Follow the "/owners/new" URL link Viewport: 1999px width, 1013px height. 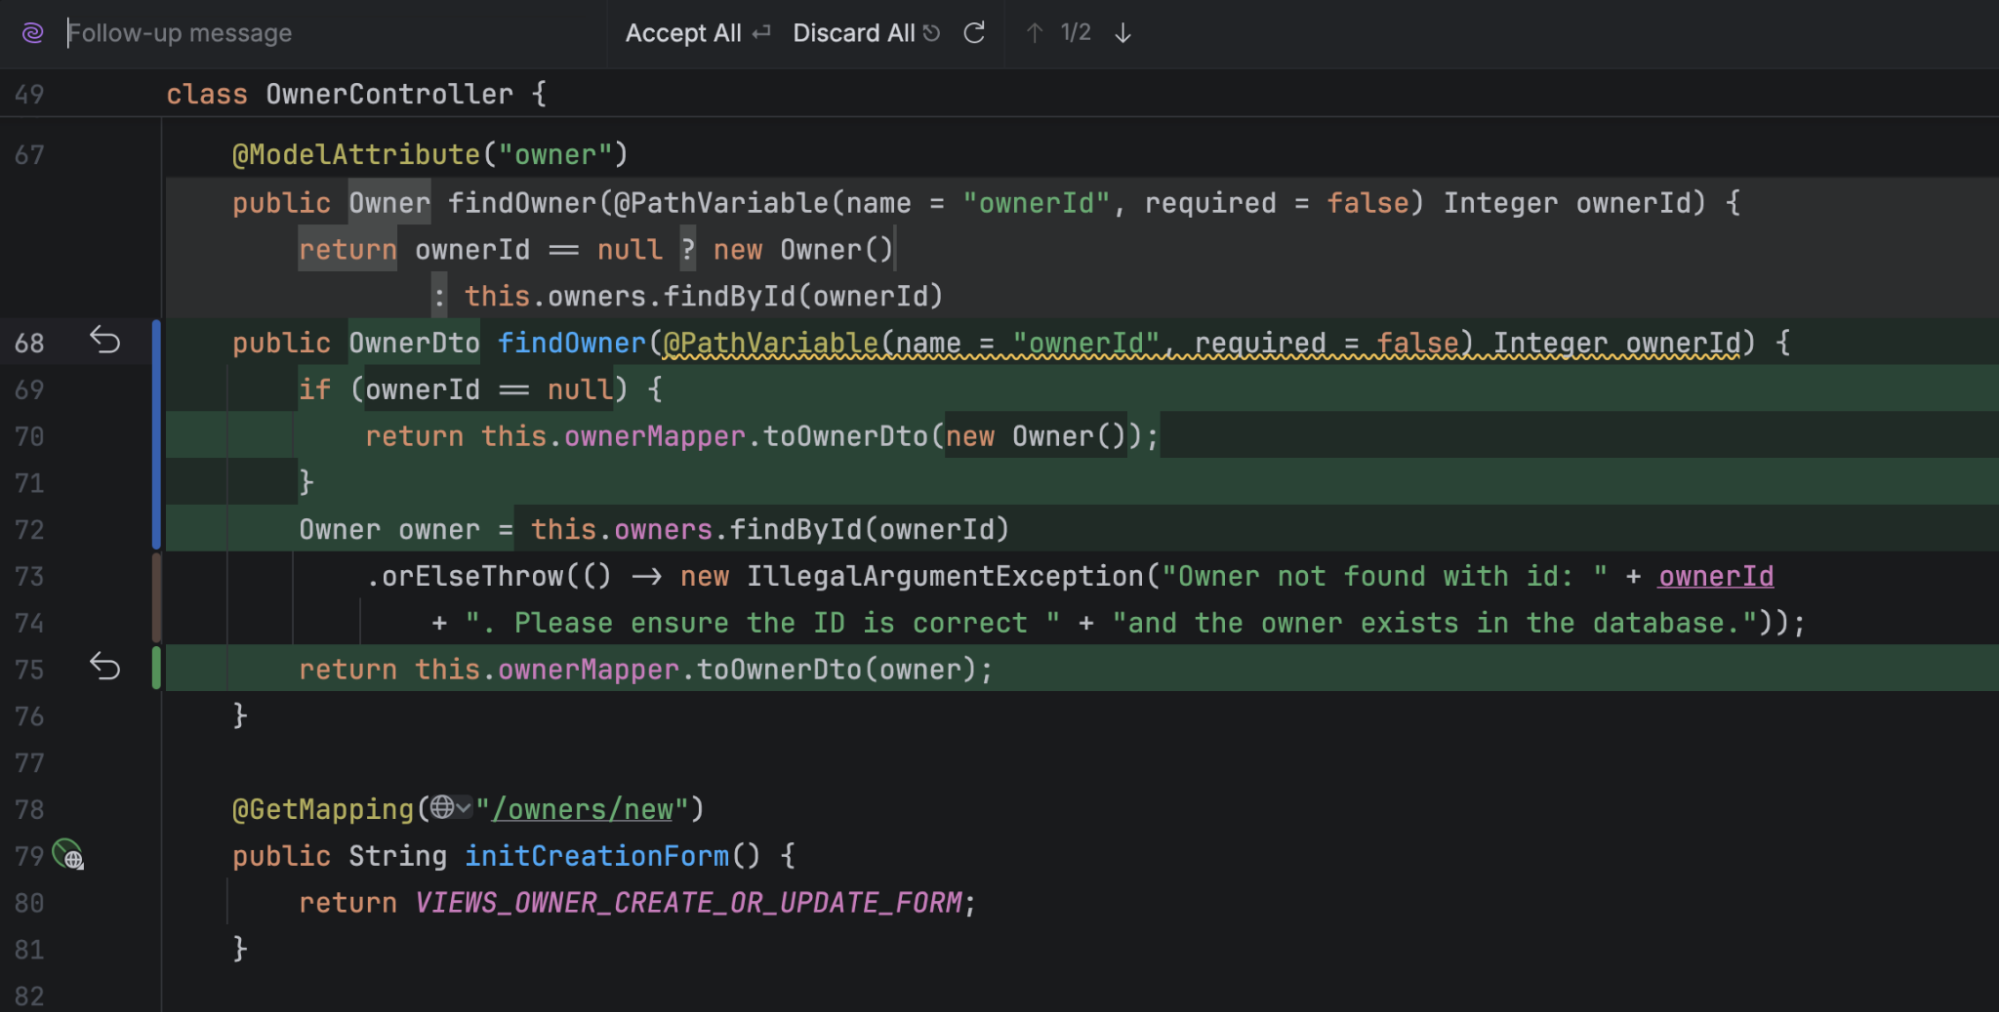pyautogui.click(x=582, y=809)
